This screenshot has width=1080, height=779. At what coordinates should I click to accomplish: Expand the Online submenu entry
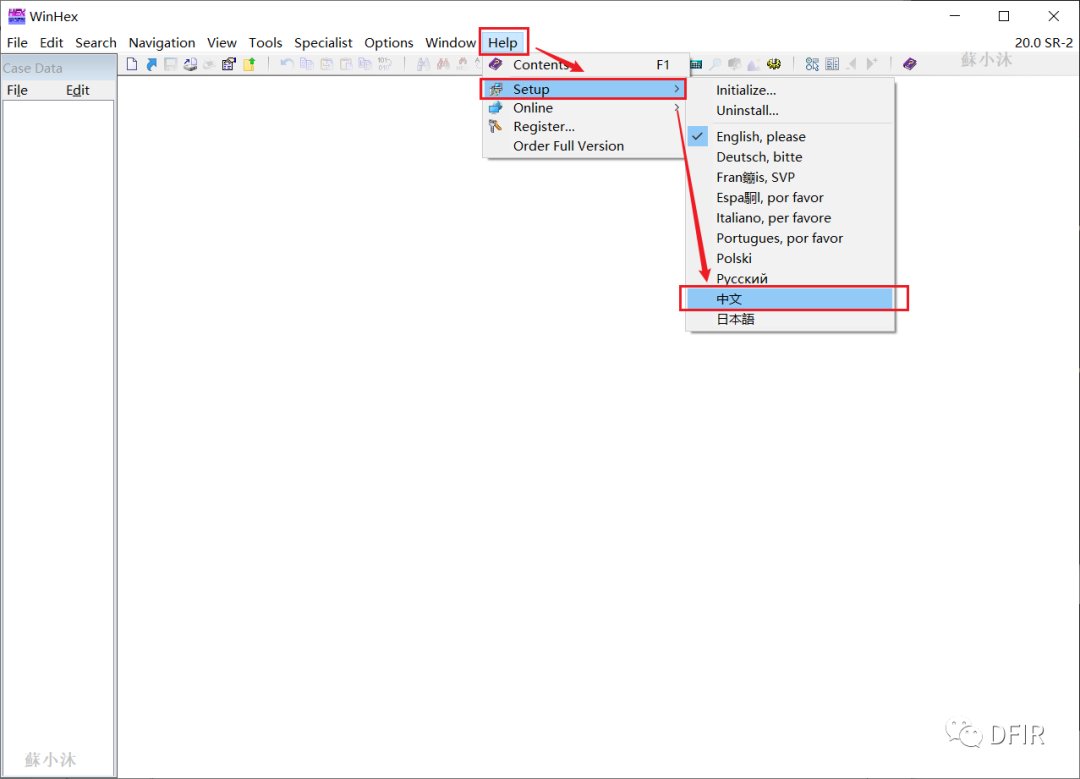(584, 107)
